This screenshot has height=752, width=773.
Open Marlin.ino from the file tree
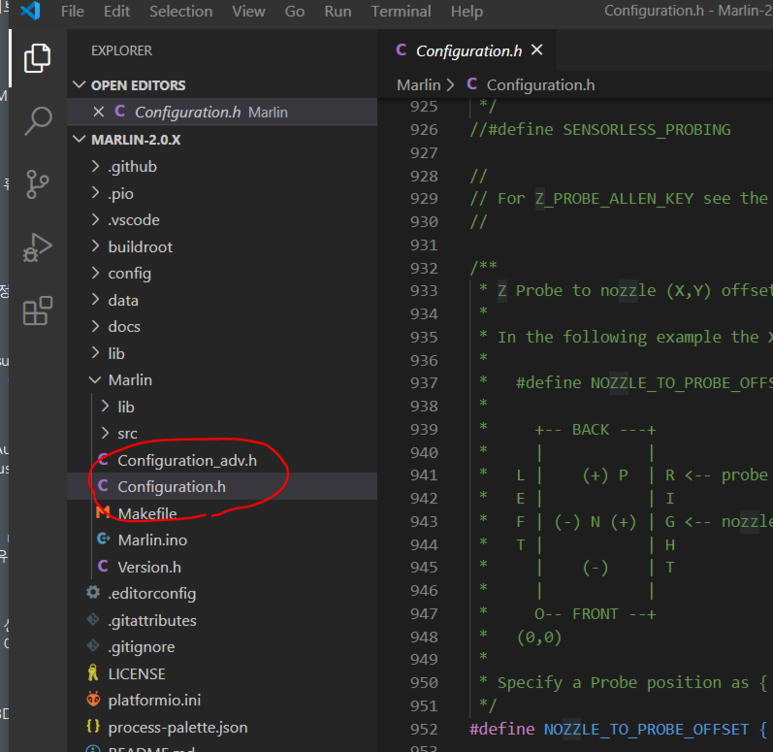pos(152,540)
